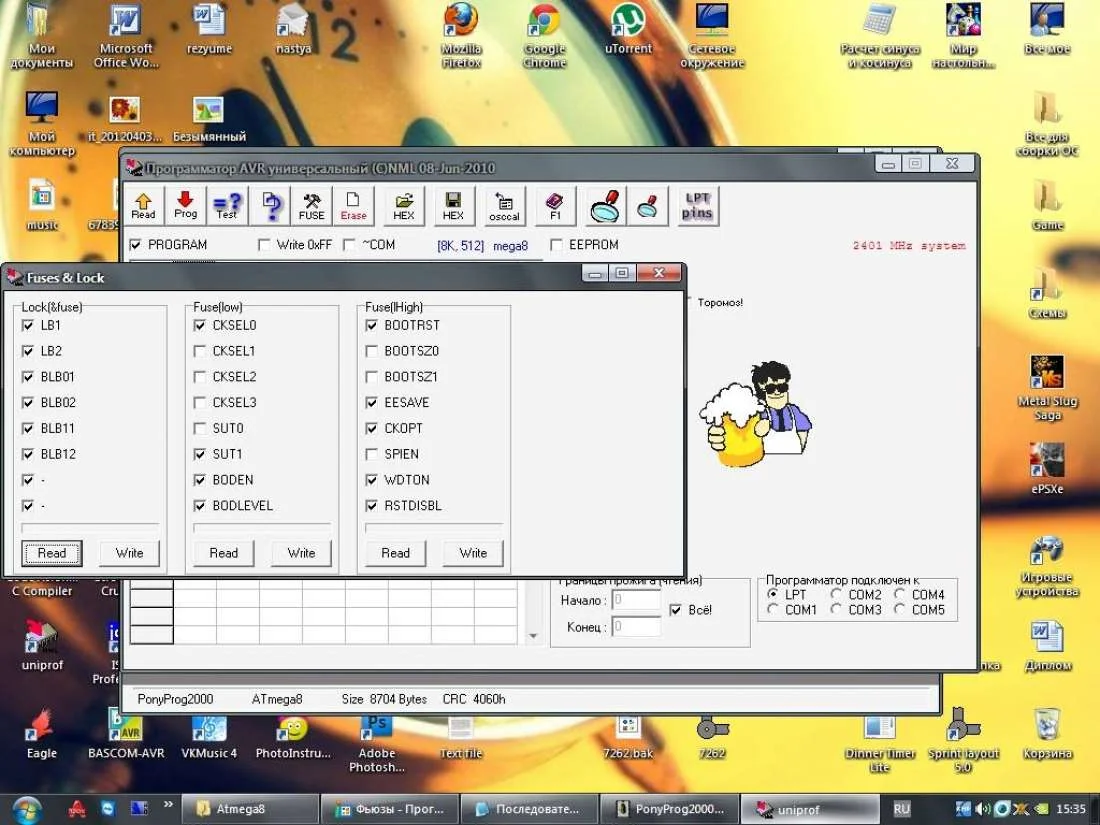Enable the Write 0xFF checkbox
Screen dimensions: 1100x825
pyautogui.click(x=264, y=245)
